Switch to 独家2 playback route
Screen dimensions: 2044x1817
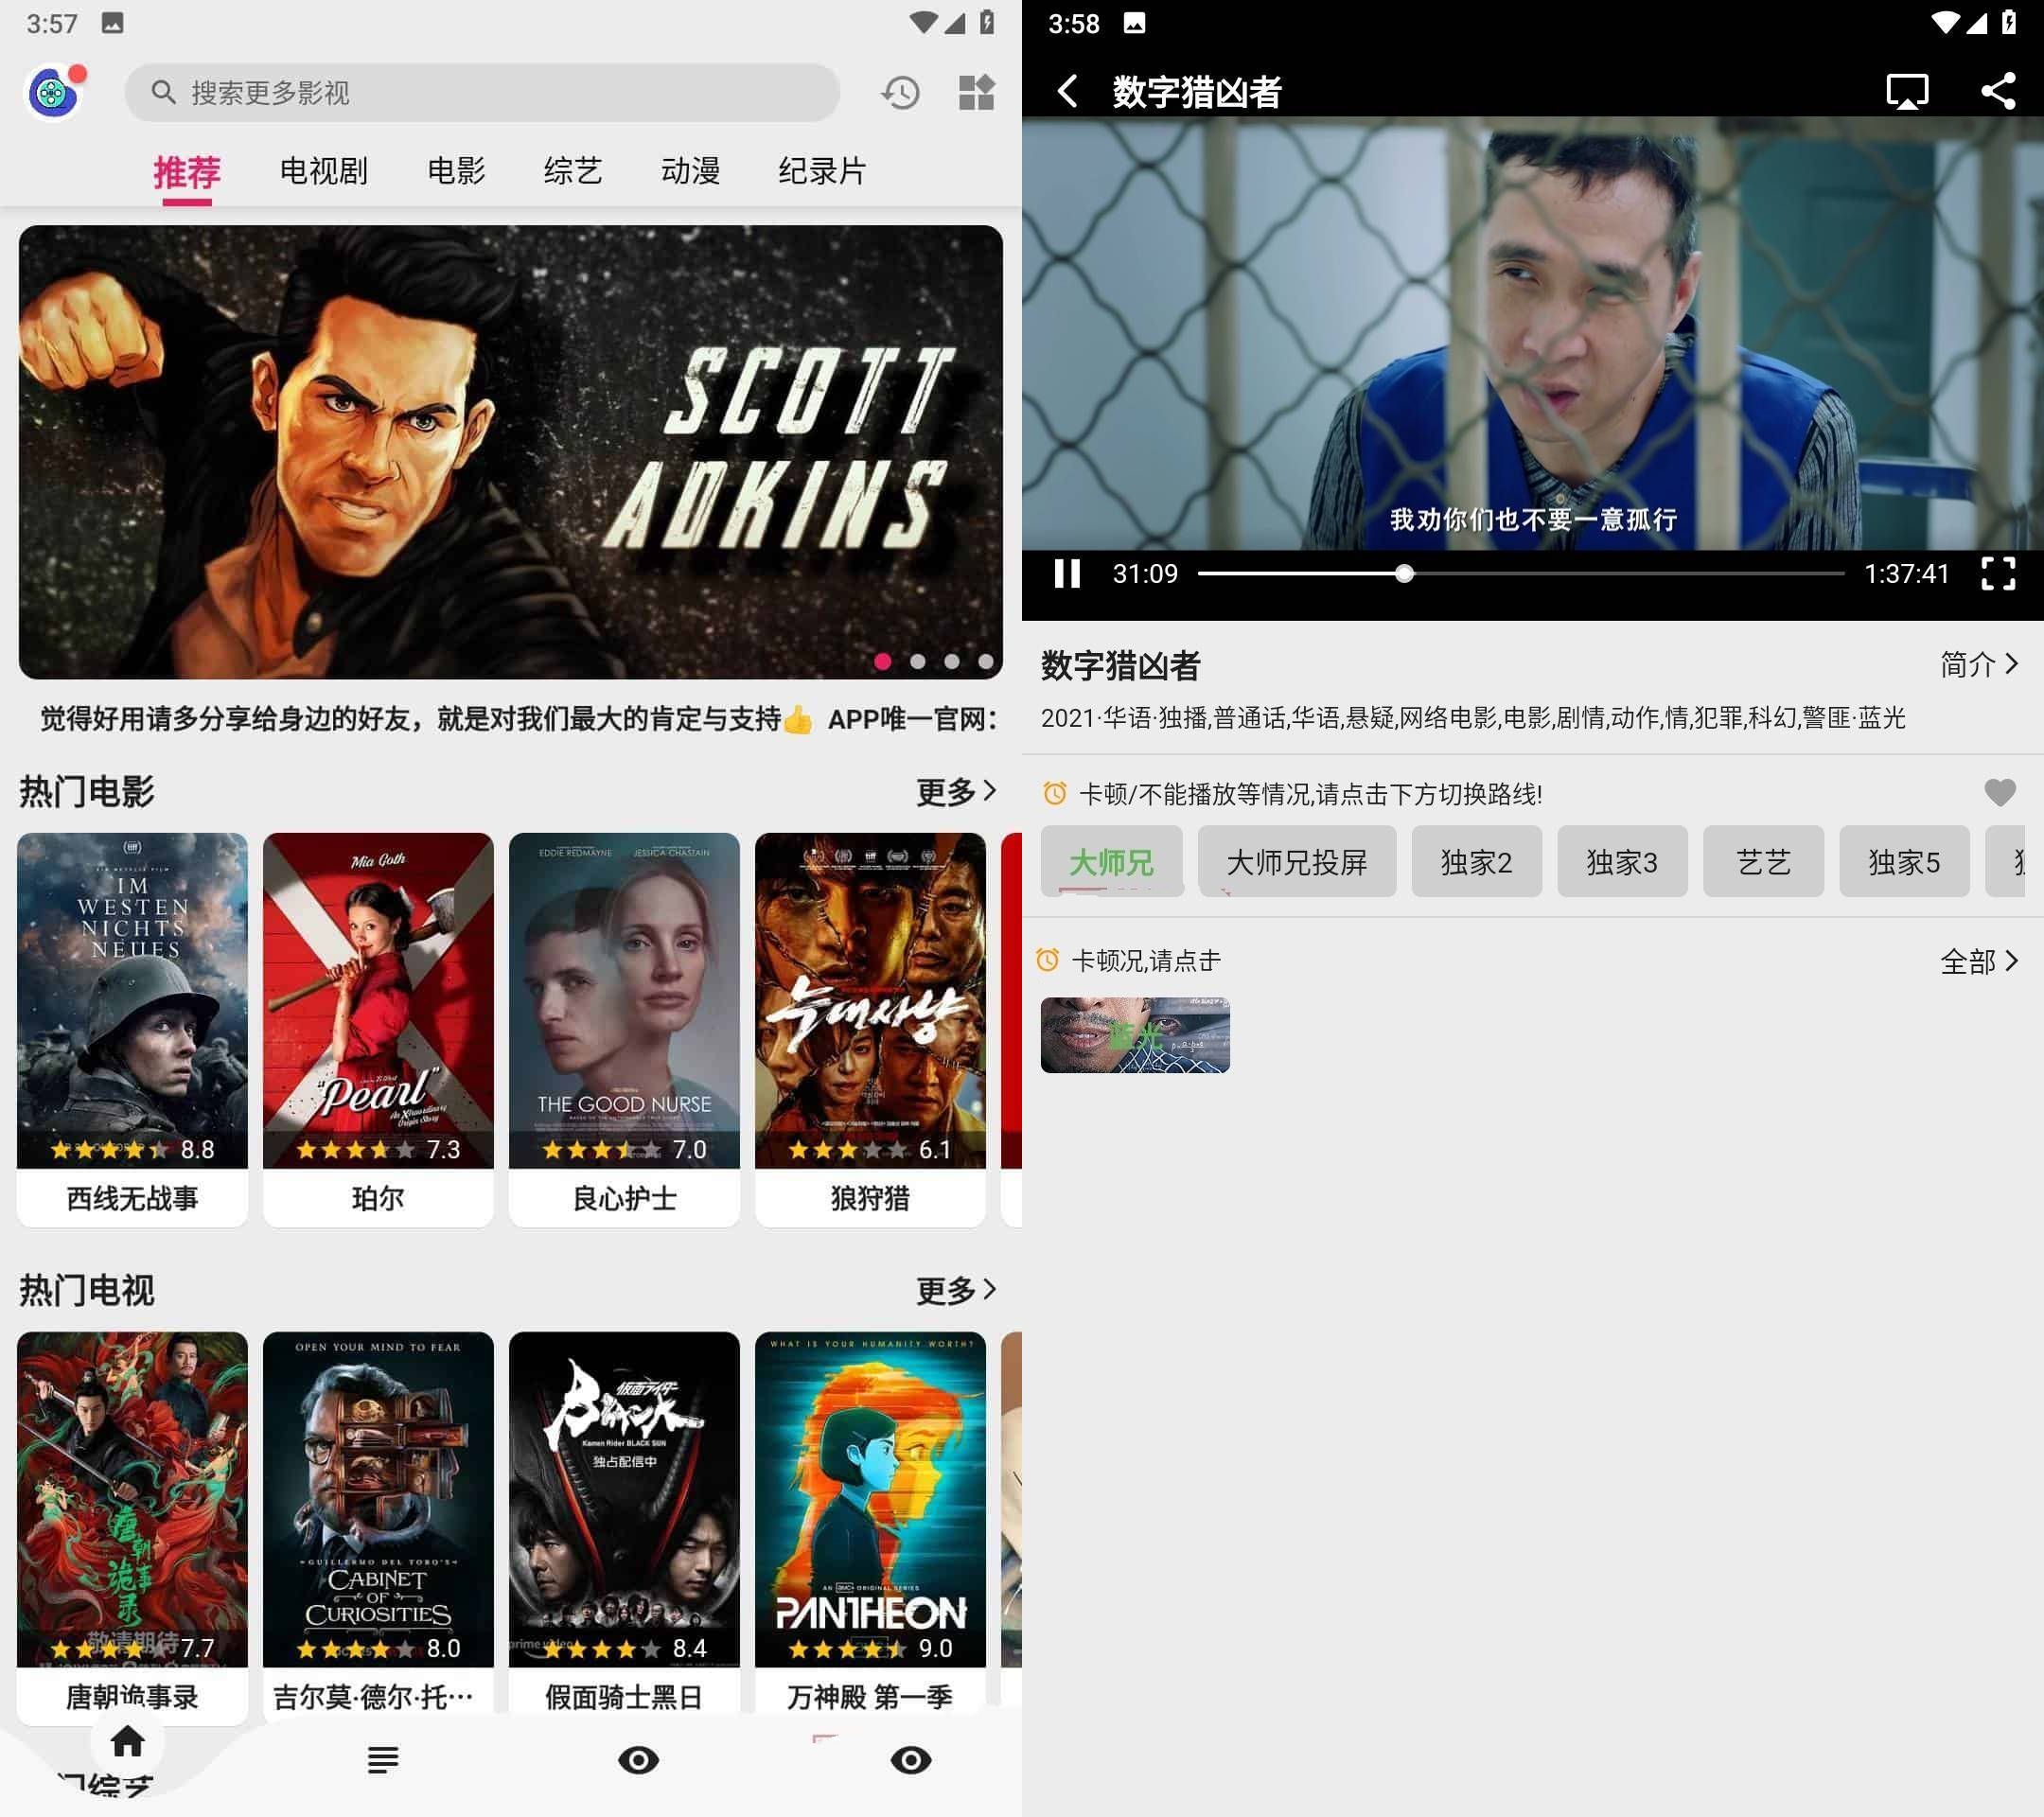(1476, 861)
